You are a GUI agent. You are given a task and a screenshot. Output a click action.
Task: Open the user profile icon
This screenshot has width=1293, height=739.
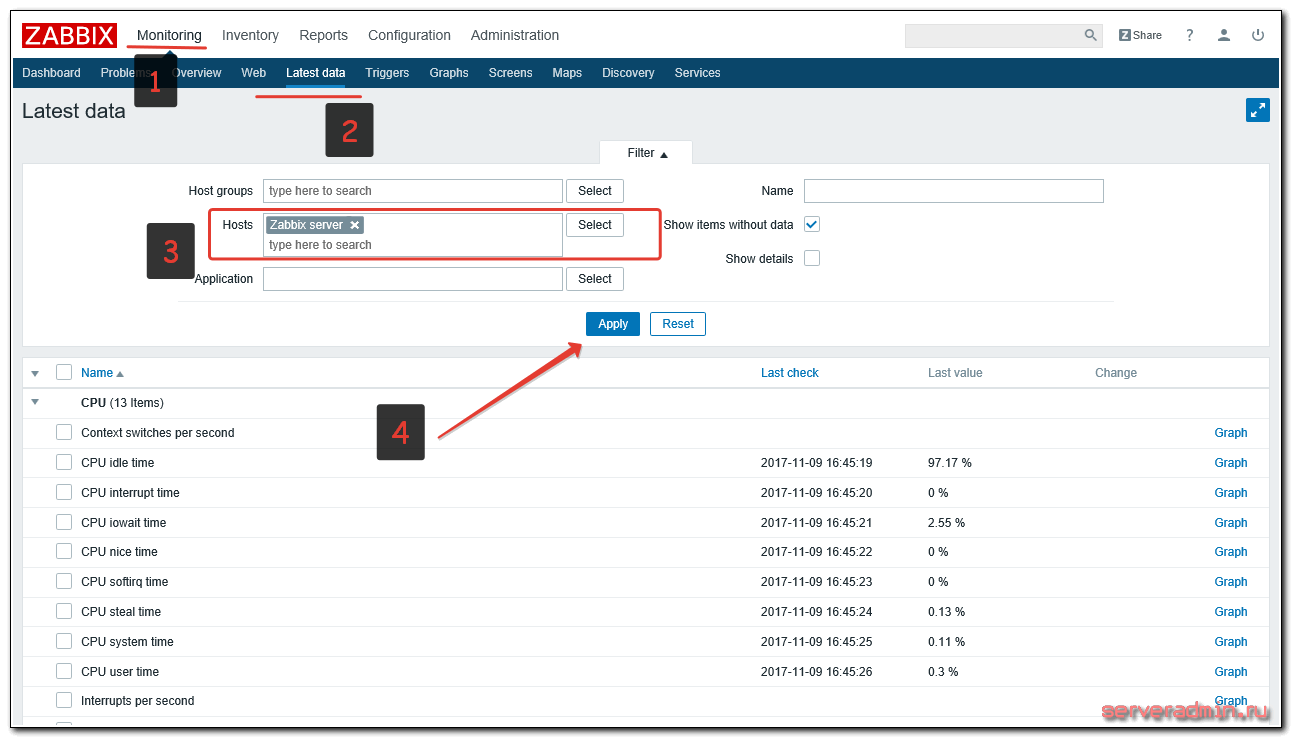pyautogui.click(x=1224, y=35)
